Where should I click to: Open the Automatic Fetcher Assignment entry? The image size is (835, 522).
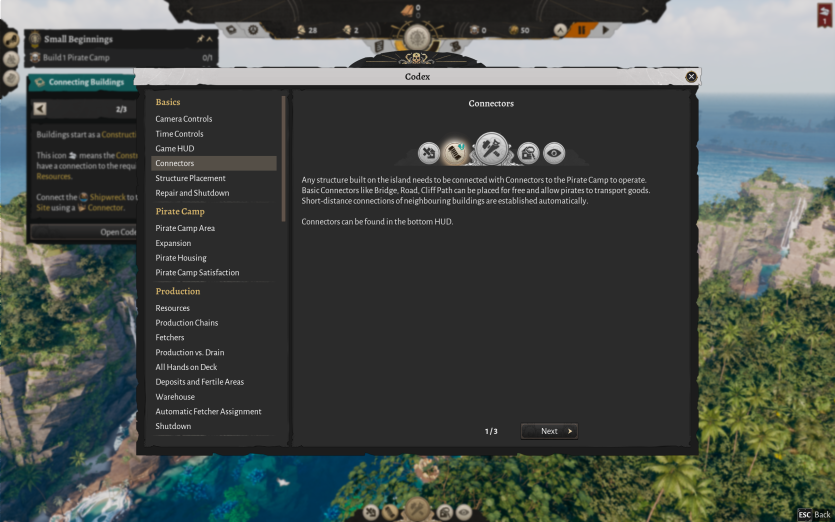click(x=208, y=411)
